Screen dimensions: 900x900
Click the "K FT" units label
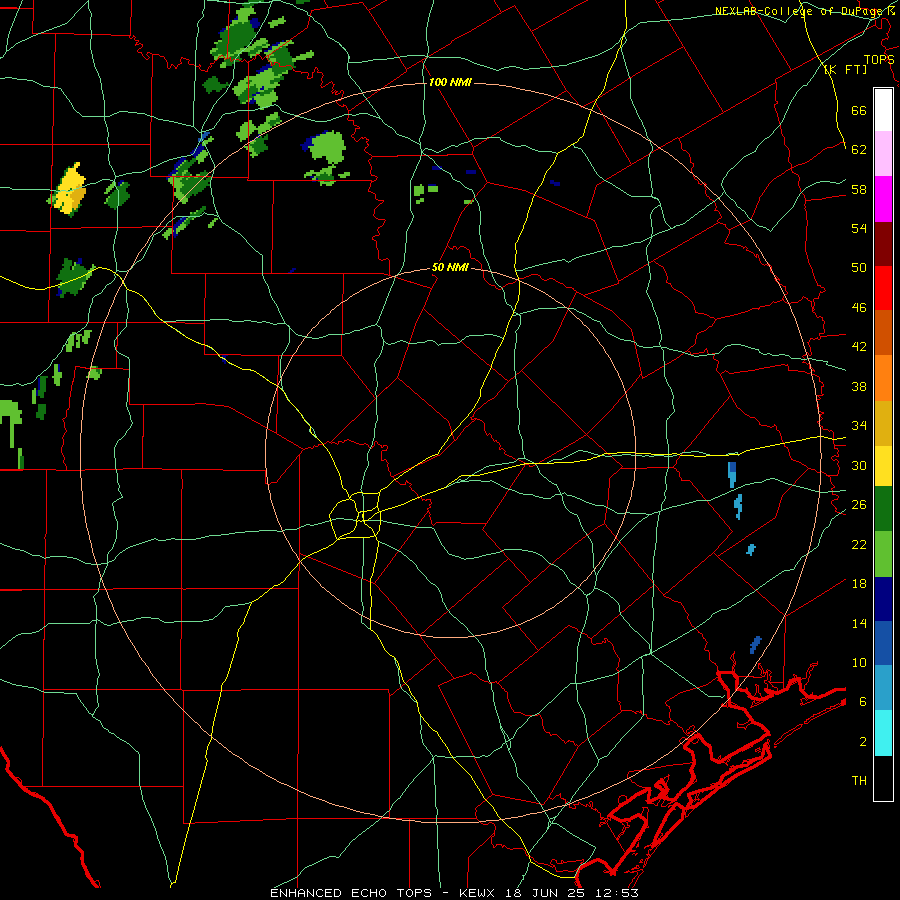click(x=846, y=70)
